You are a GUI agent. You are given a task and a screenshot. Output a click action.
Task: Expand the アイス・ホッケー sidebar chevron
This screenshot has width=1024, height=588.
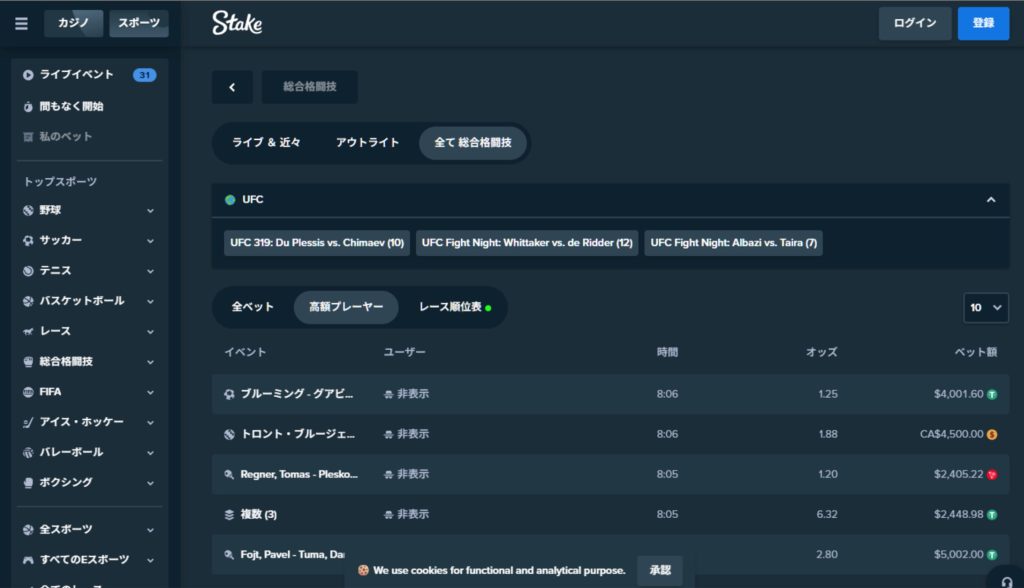tap(150, 422)
